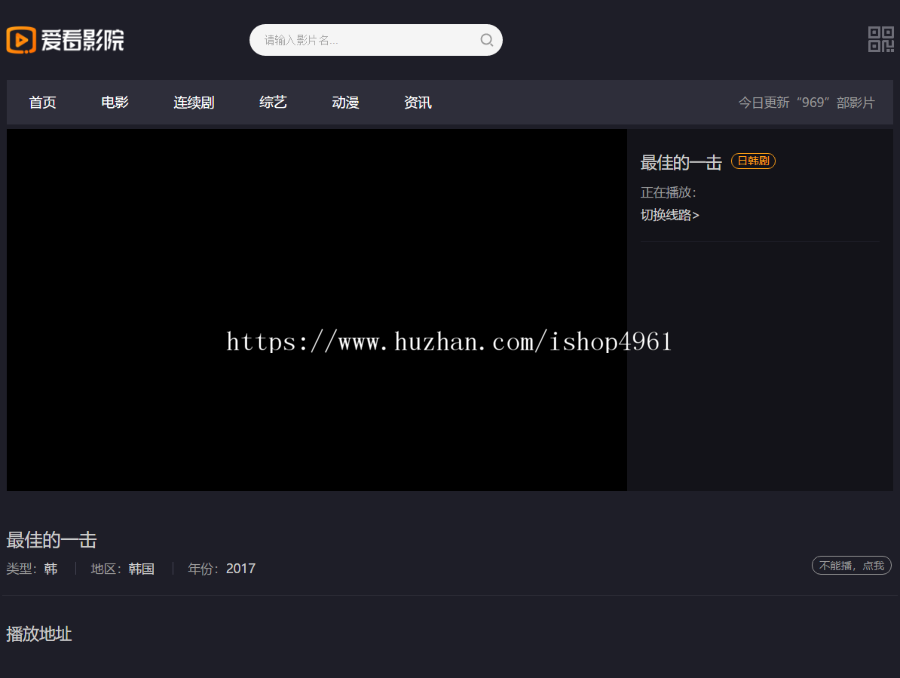
Task: Open the 韩国 region link
Action: click(x=141, y=568)
